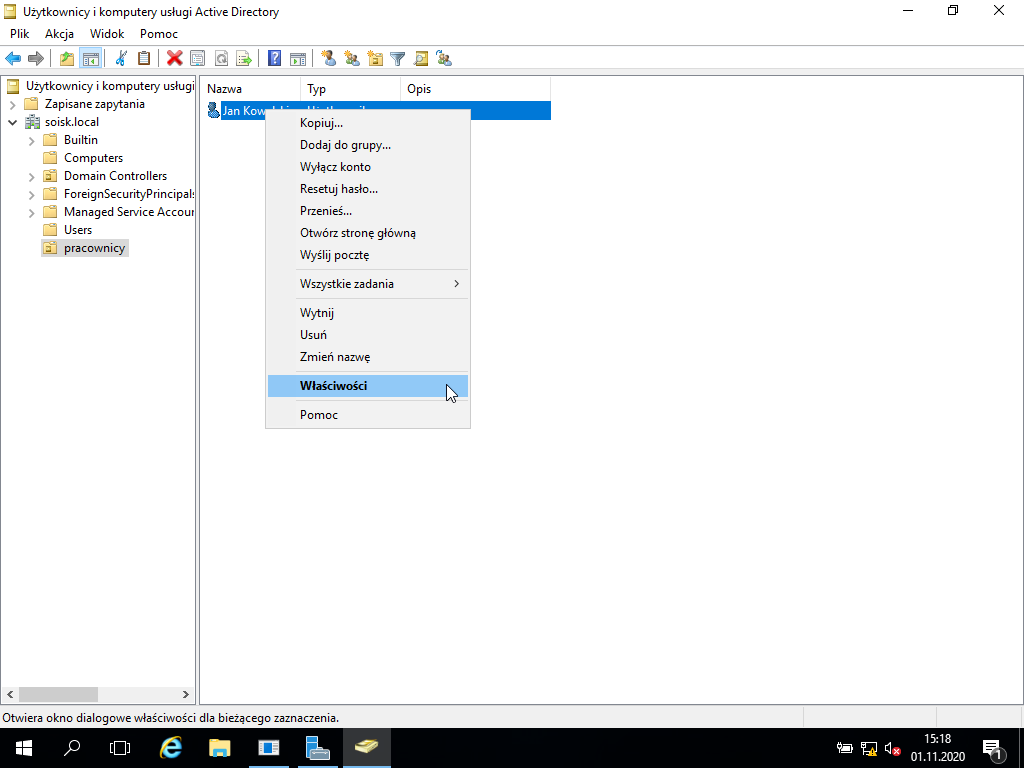Click the add to group toolbar icon

pos(444,59)
